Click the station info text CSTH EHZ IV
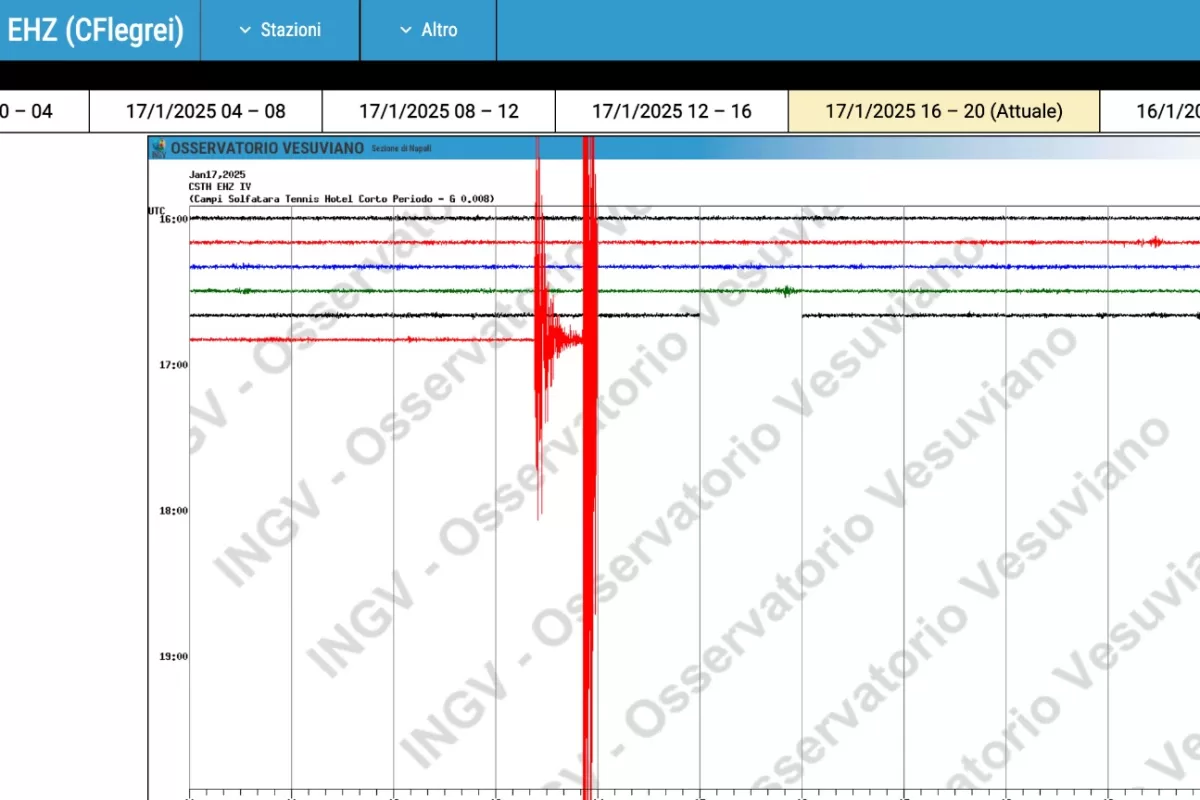This screenshot has width=1200, height=800. [x=218, y=187]
